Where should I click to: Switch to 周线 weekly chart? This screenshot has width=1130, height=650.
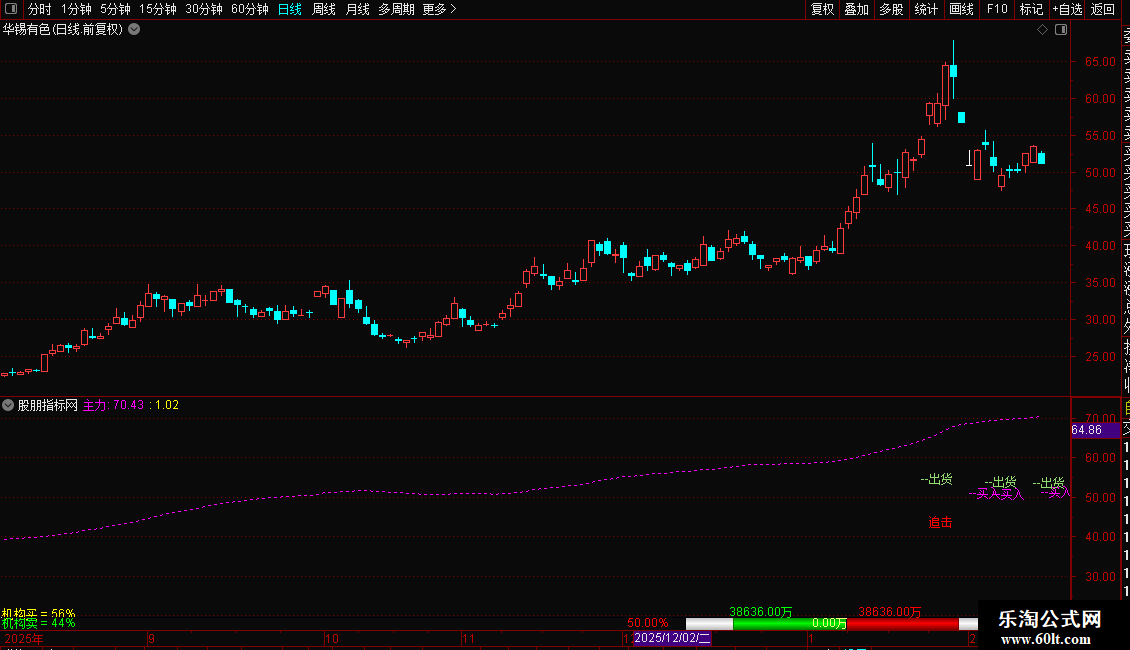click(x=324, y=9)
